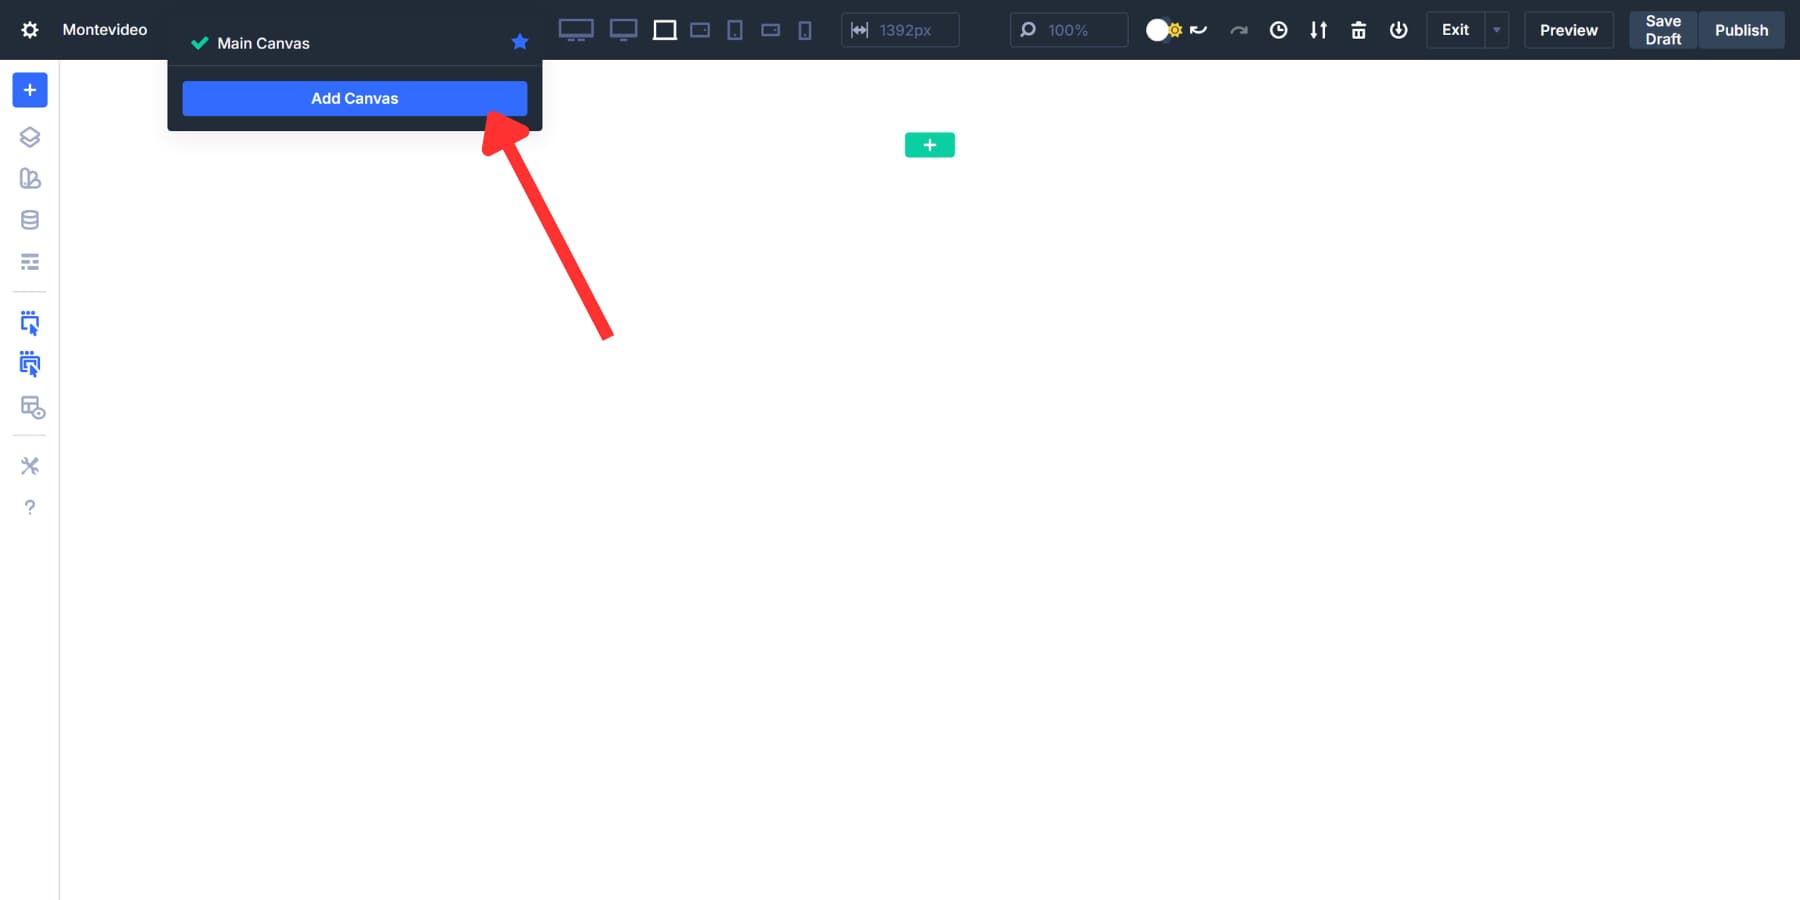The image size is (1800, 900).
Task: Open the zoom level field showing 100%
Action: pyautogui.click(x=1068, y=30)
